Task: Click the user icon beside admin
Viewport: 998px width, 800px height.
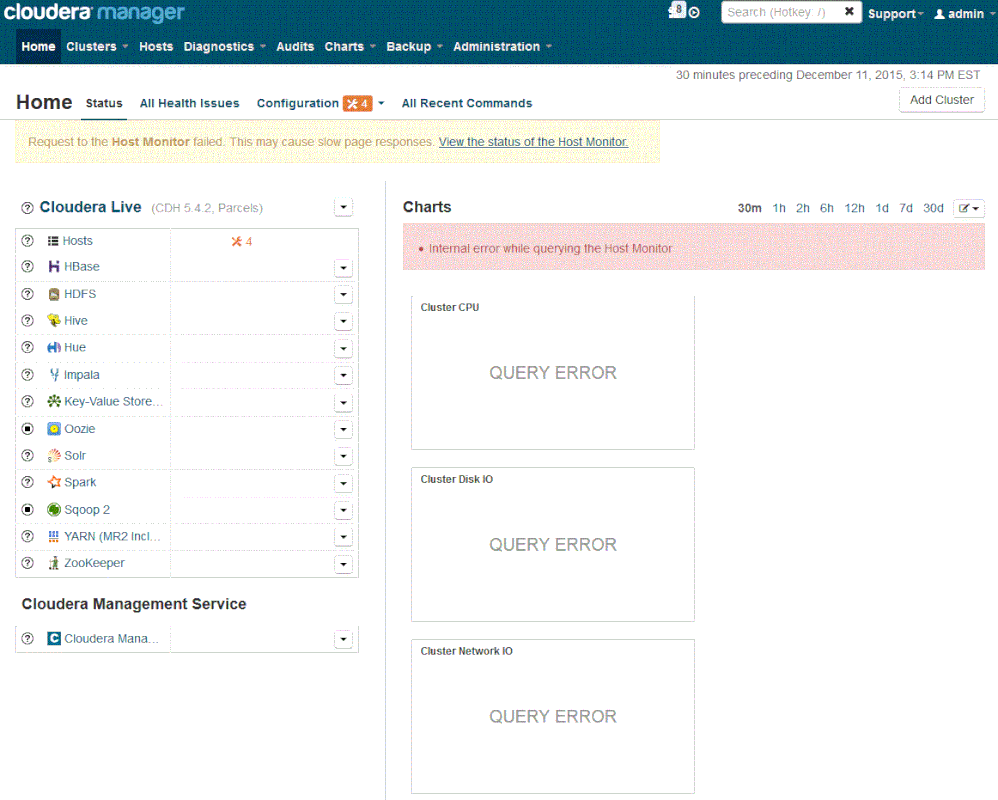Action: 939,14
